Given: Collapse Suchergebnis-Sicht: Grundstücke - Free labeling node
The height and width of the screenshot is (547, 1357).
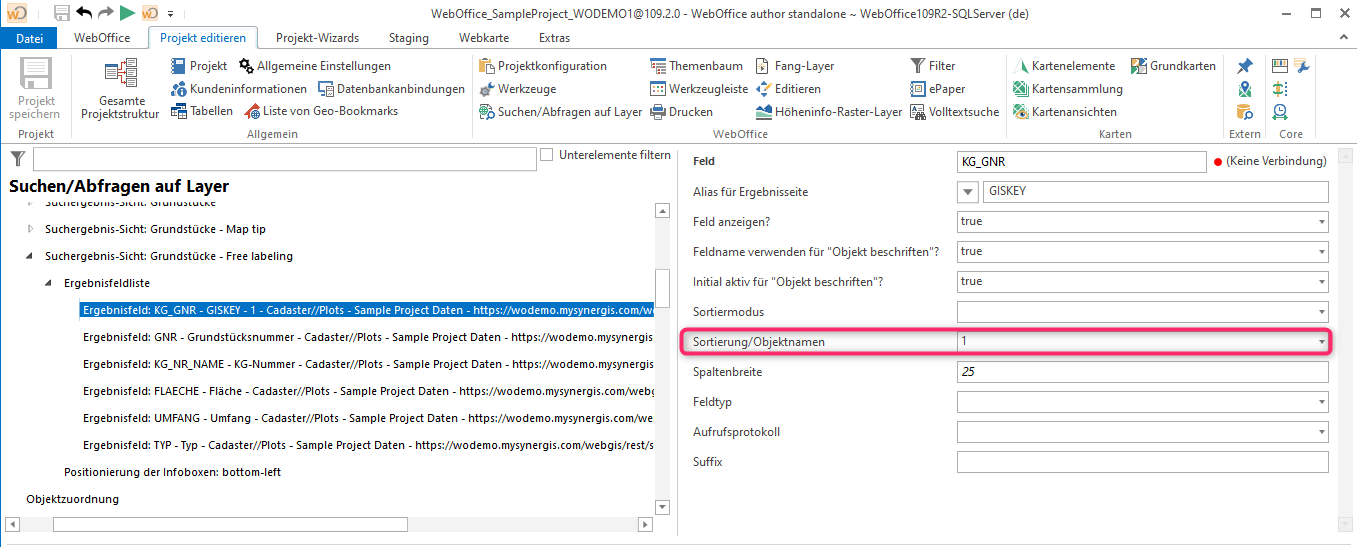Looking at the screenshot, I should (30, 256).
